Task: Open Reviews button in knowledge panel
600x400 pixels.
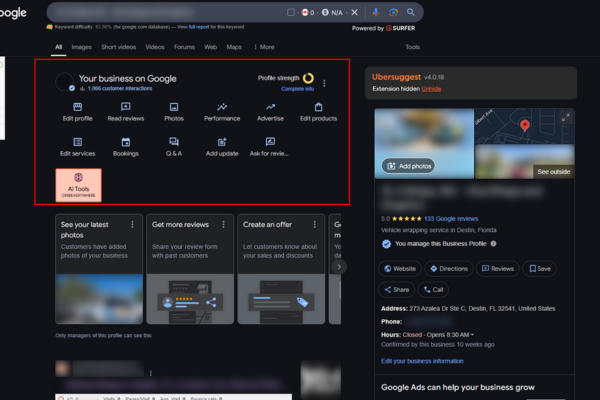Action: coord(497,269)
